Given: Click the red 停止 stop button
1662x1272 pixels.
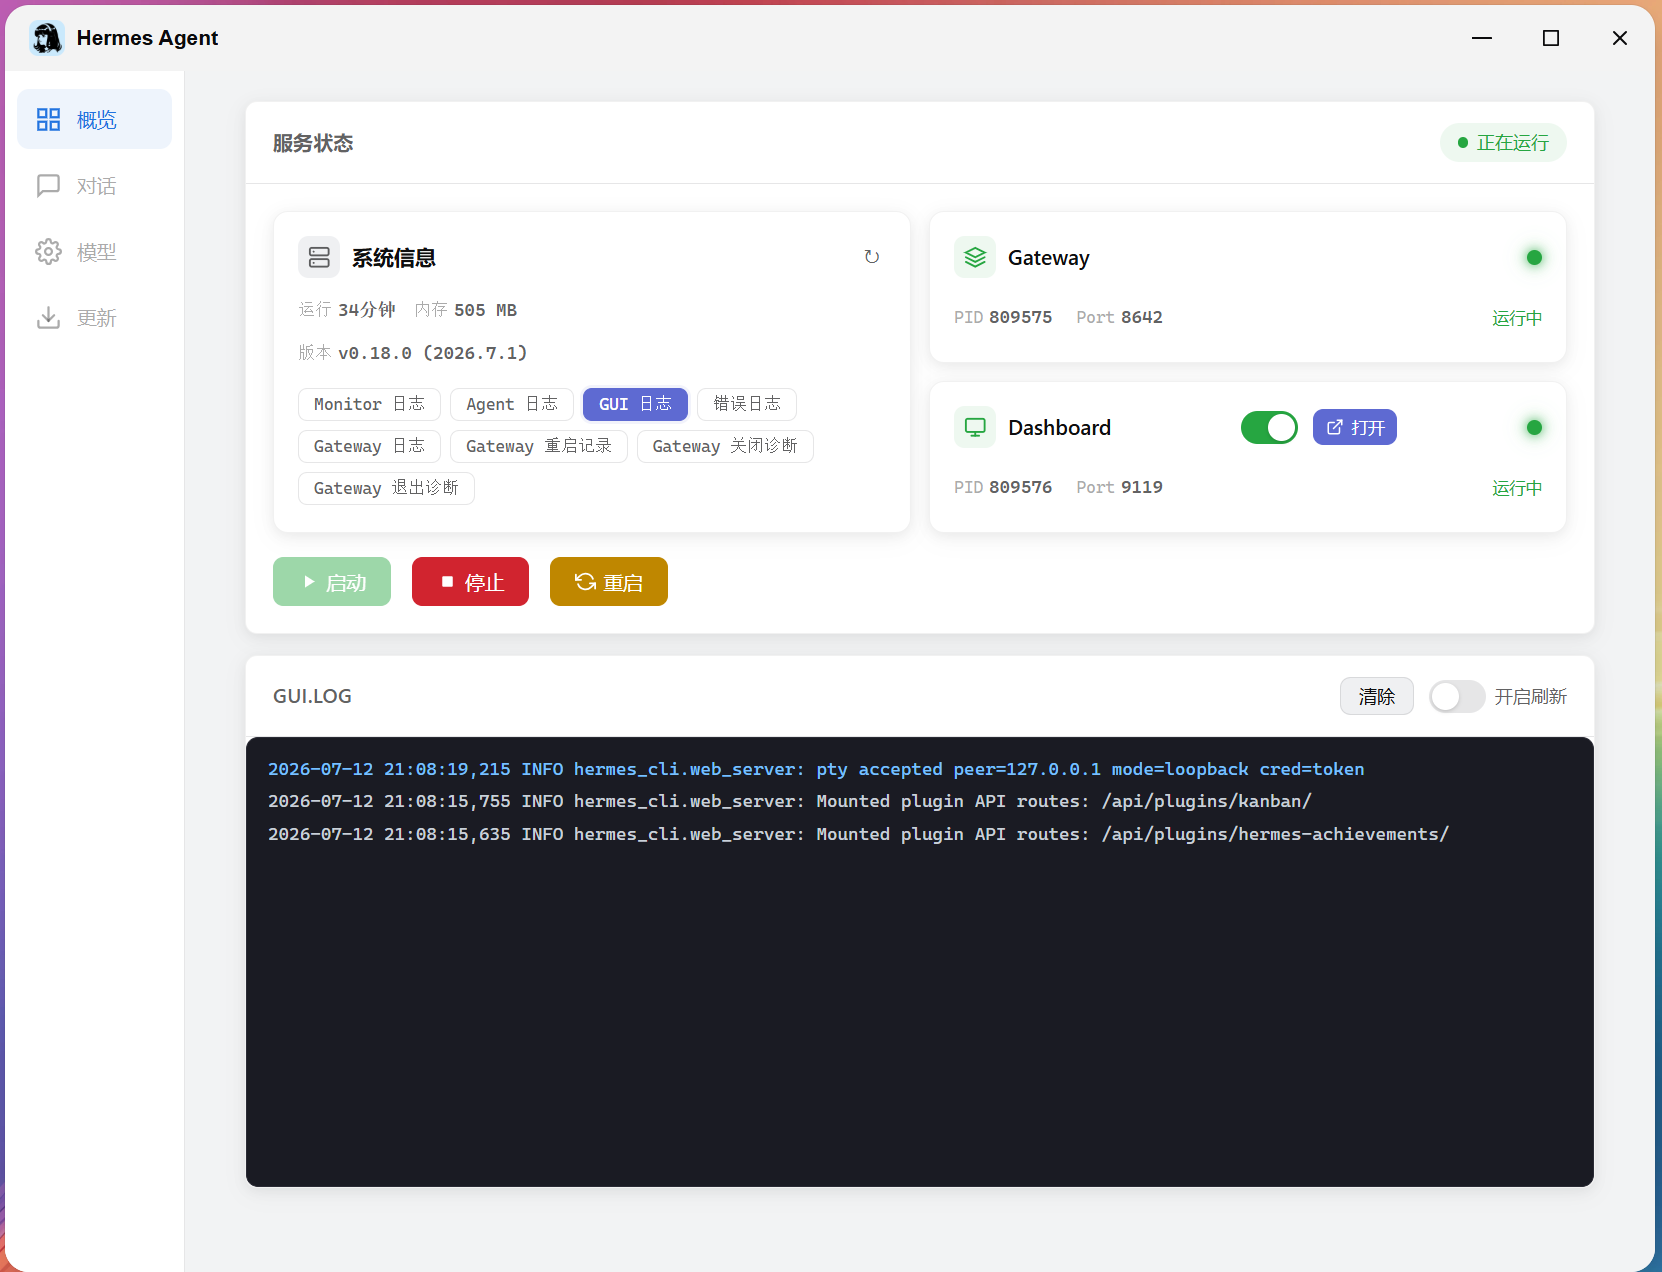Looking at the screenshot, I should point(470,582).
